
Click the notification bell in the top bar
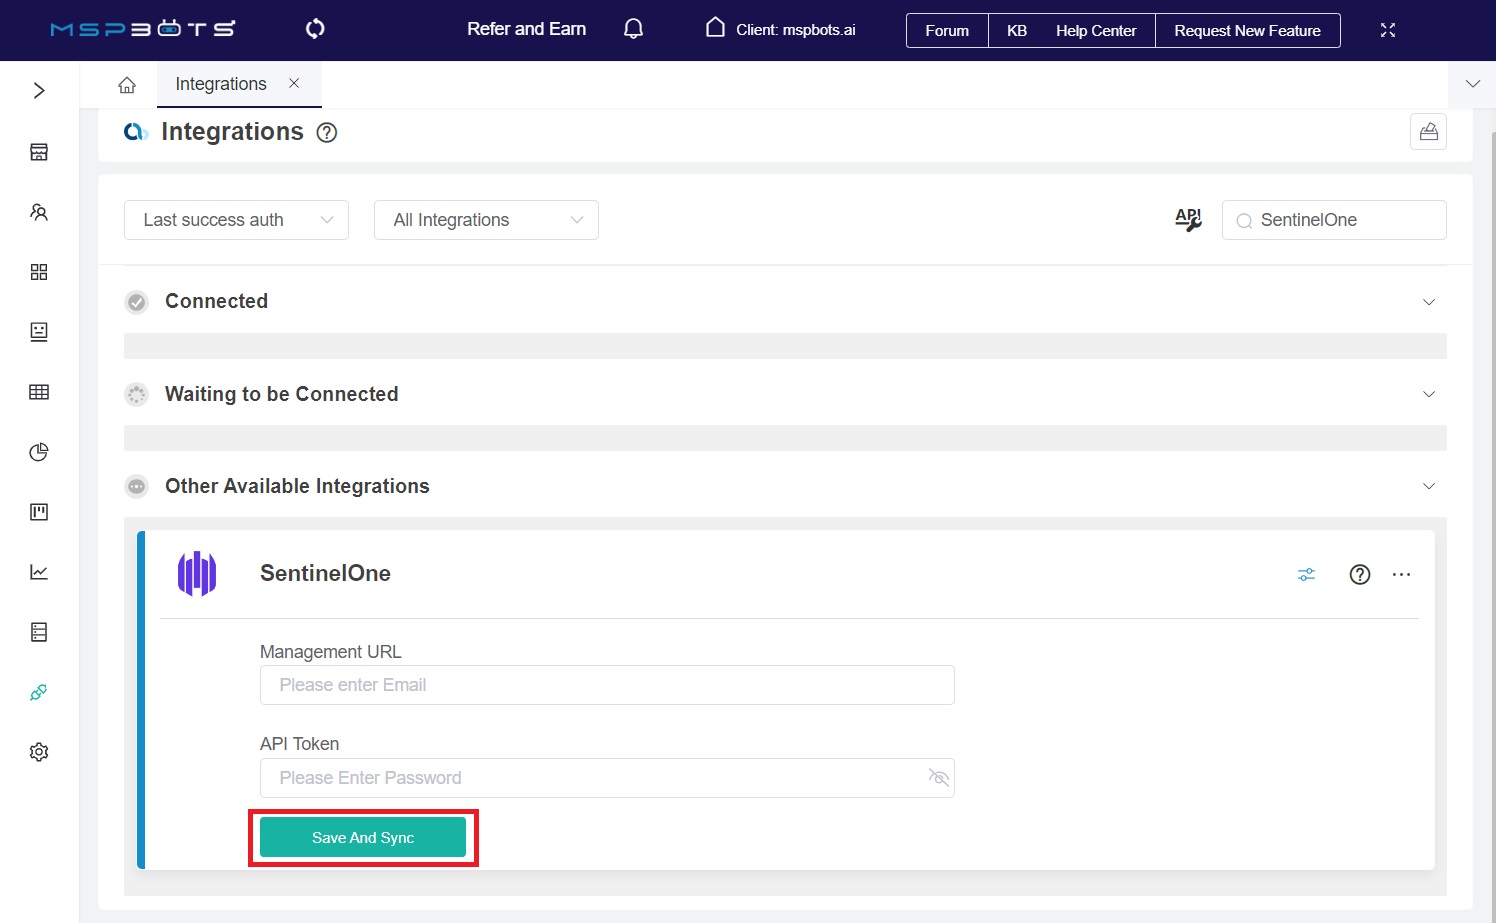click(633, 29)
